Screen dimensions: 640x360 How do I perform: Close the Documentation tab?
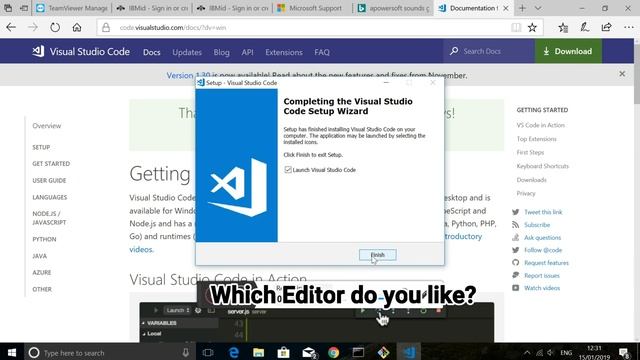[506, 8]
